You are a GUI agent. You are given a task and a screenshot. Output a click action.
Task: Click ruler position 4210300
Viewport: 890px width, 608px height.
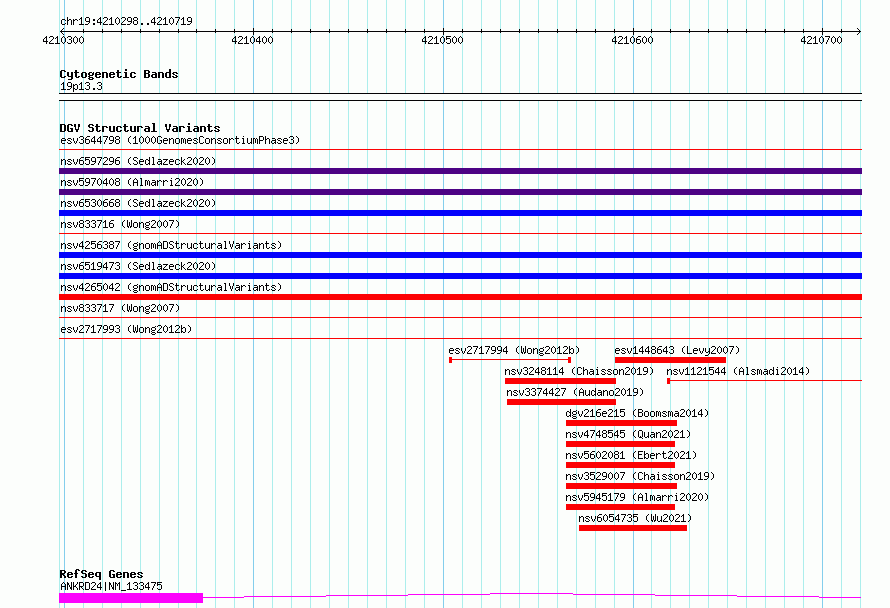point(63,40)
